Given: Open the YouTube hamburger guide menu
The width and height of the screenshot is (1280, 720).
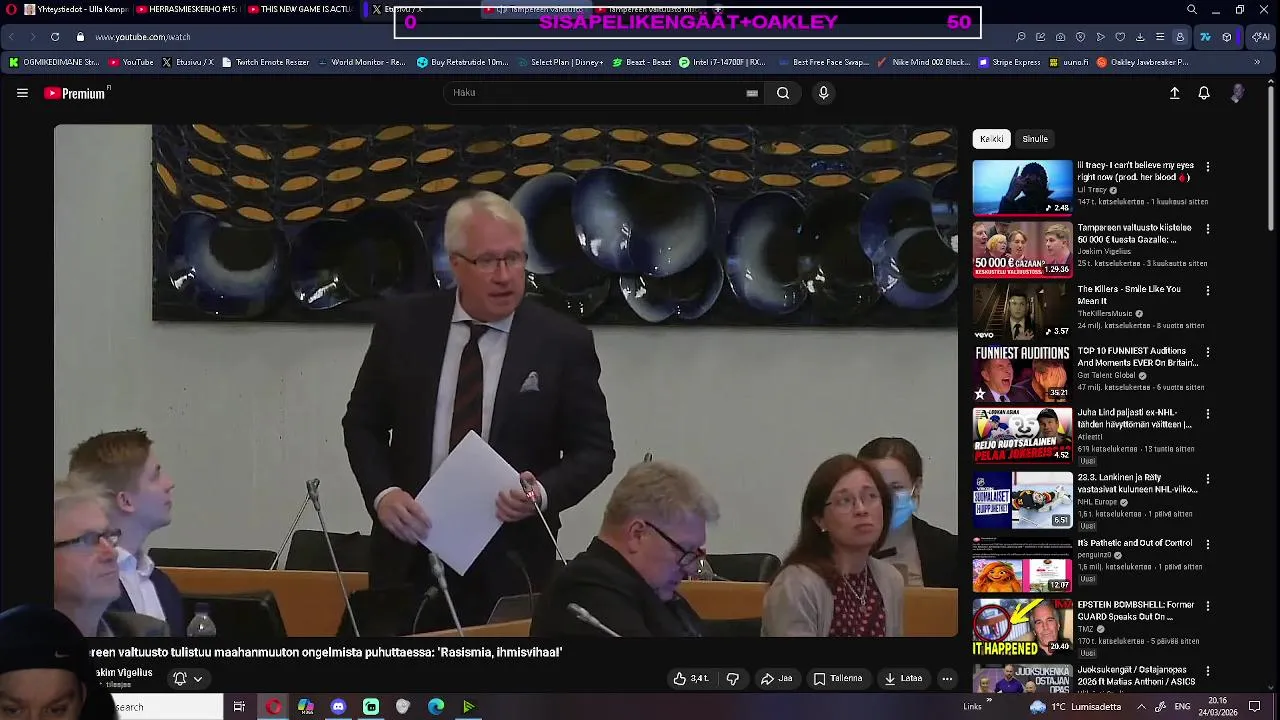Looking at the screenshot, I should (x=22, y=93).
